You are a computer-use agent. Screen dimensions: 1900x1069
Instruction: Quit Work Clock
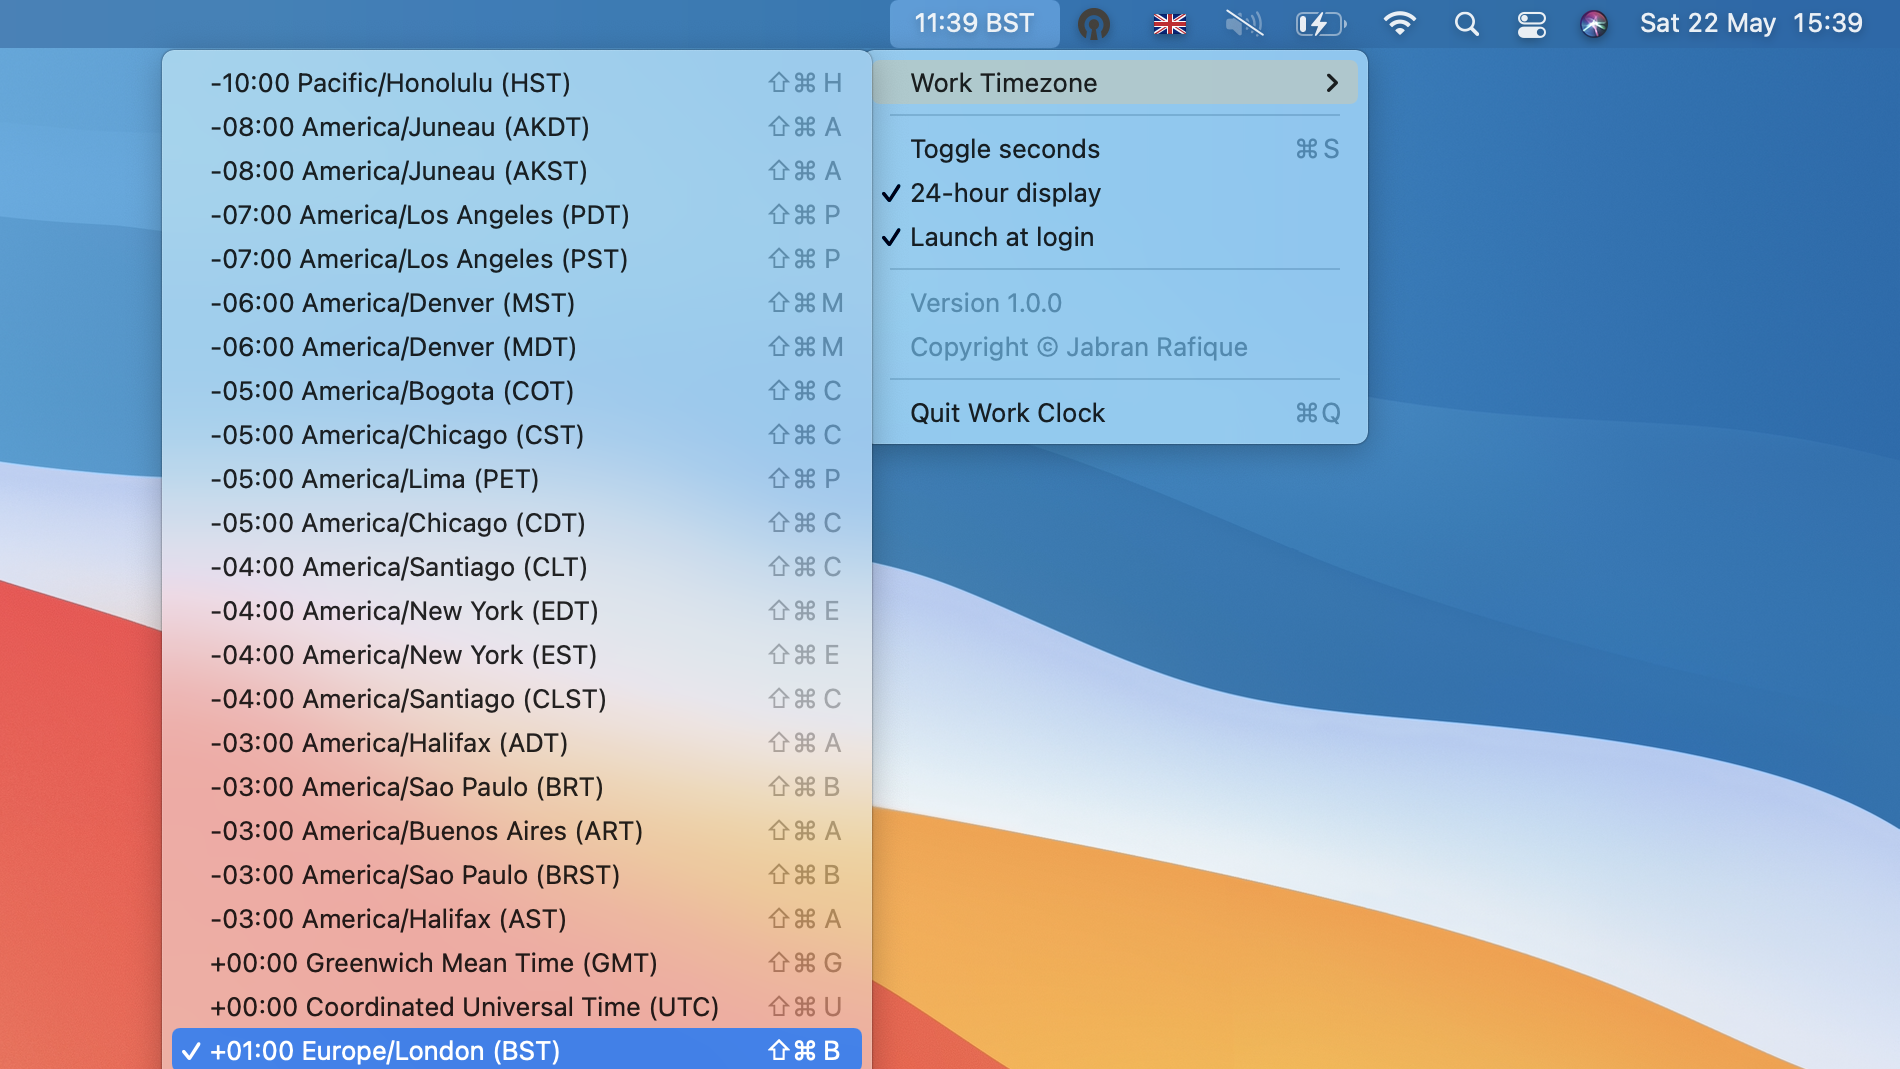[x=1007, y=413]
